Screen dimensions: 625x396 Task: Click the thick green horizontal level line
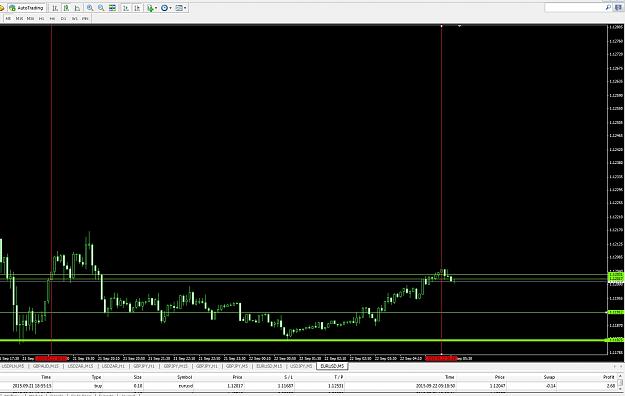coord(303,340)
